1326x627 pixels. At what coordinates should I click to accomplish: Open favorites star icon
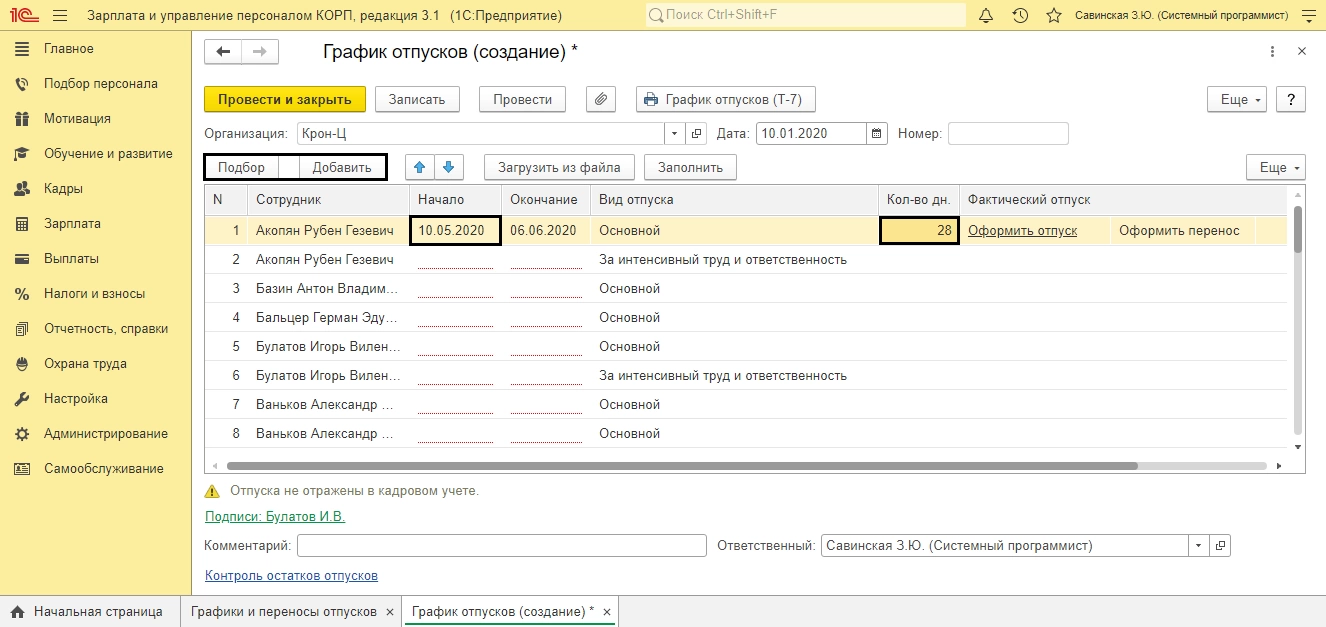(1053, 16)
